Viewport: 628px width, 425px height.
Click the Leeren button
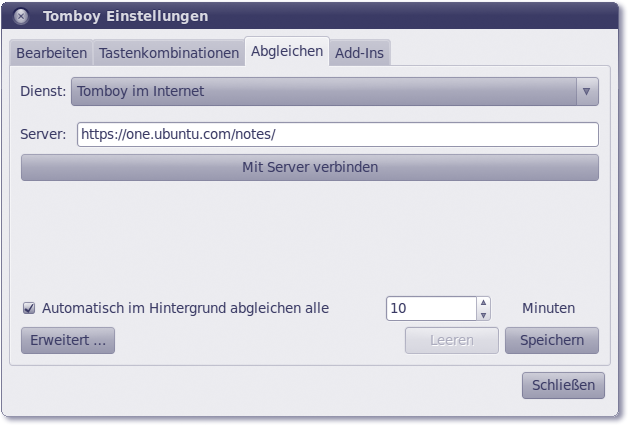pos(451,340)
